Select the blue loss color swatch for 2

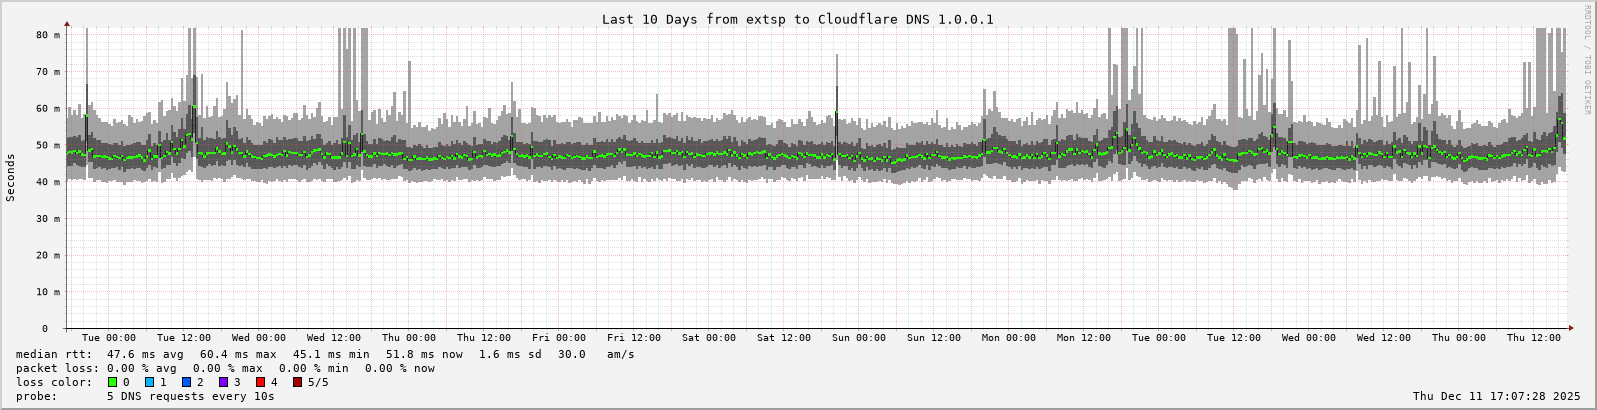pyautogui.click(x=186, y=382)
